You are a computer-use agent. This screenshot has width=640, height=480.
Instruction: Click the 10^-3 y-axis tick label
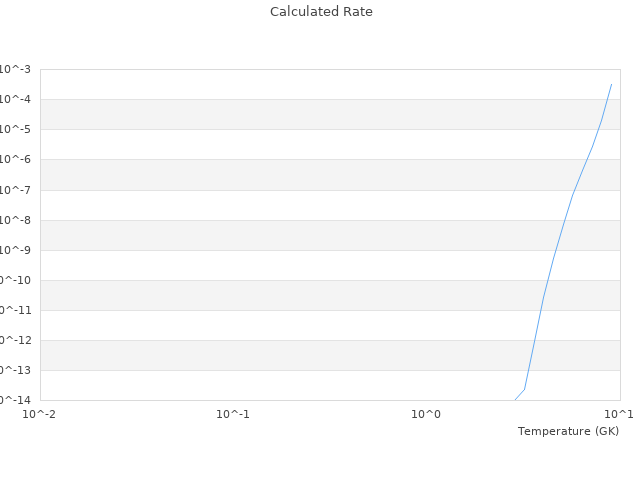tap(15, 69)
